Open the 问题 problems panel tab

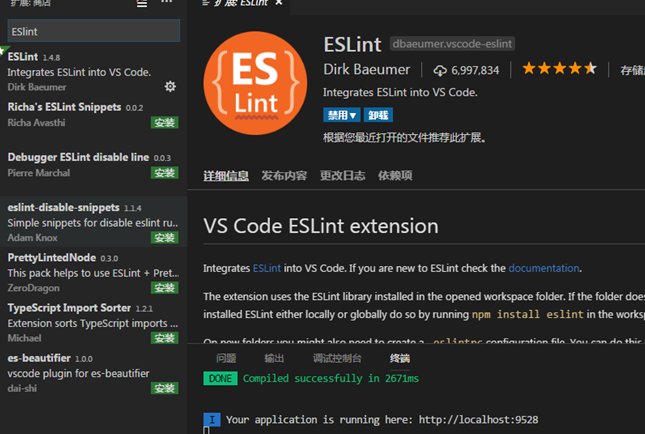pyautogui.click(x=226, y=358)
